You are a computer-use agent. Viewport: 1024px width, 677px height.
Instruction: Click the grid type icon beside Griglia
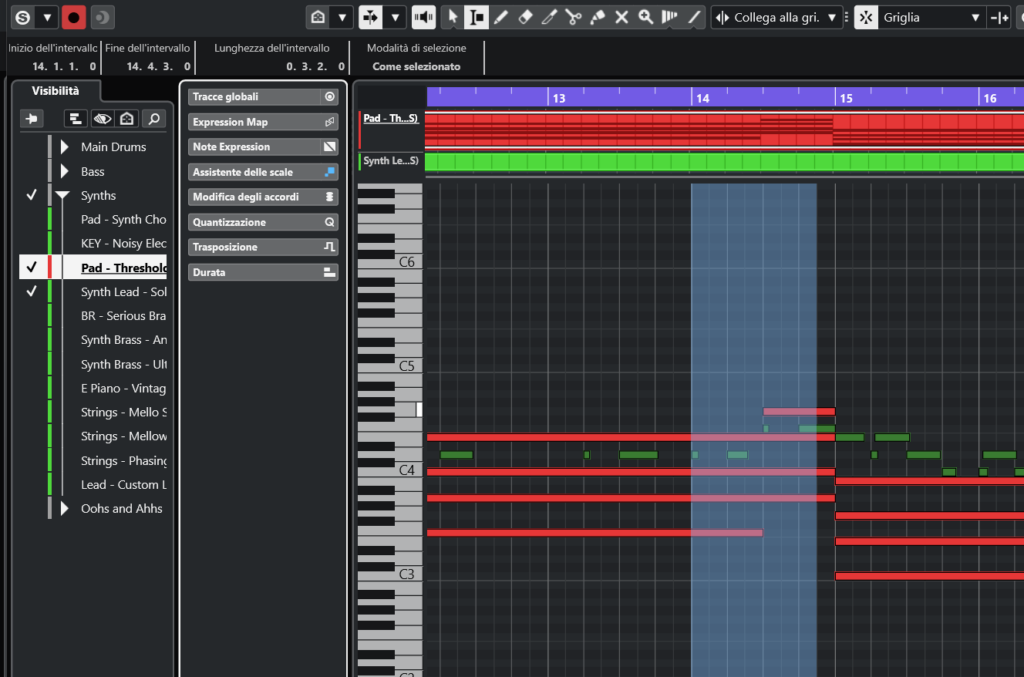pyautogui.click(x=866, y=18)
